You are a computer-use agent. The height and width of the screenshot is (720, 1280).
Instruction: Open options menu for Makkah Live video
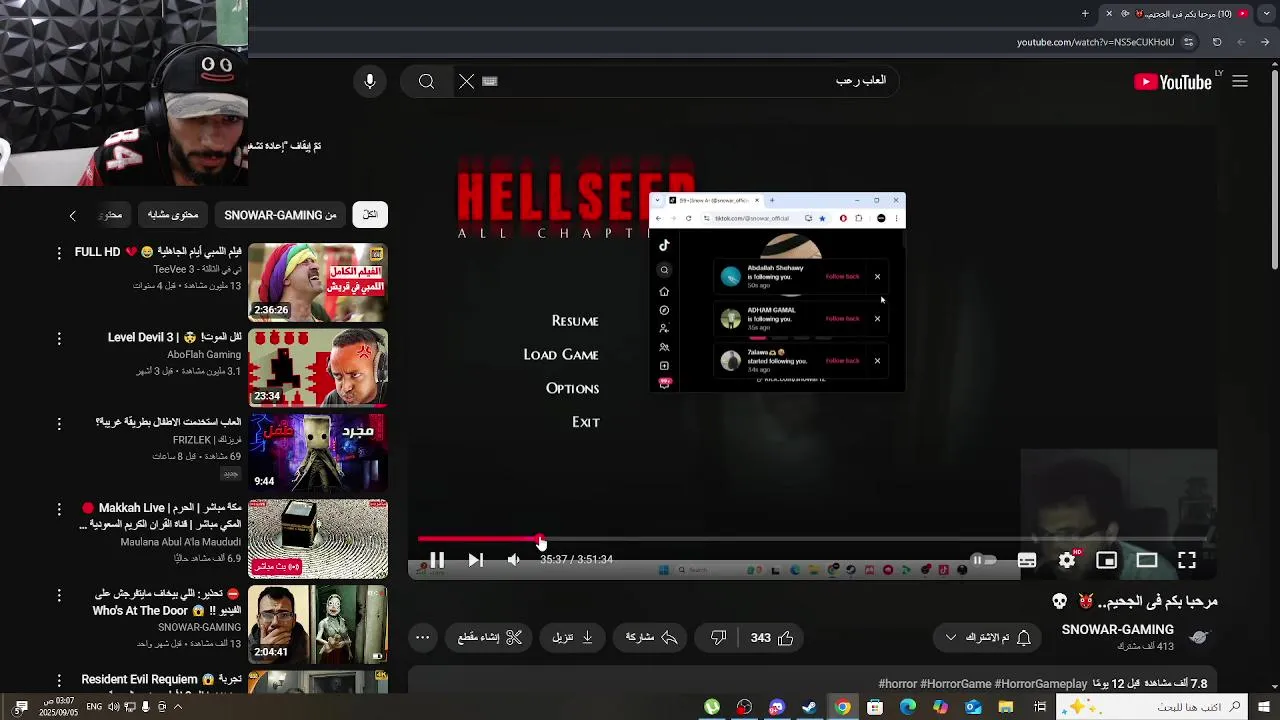(59, 510)
